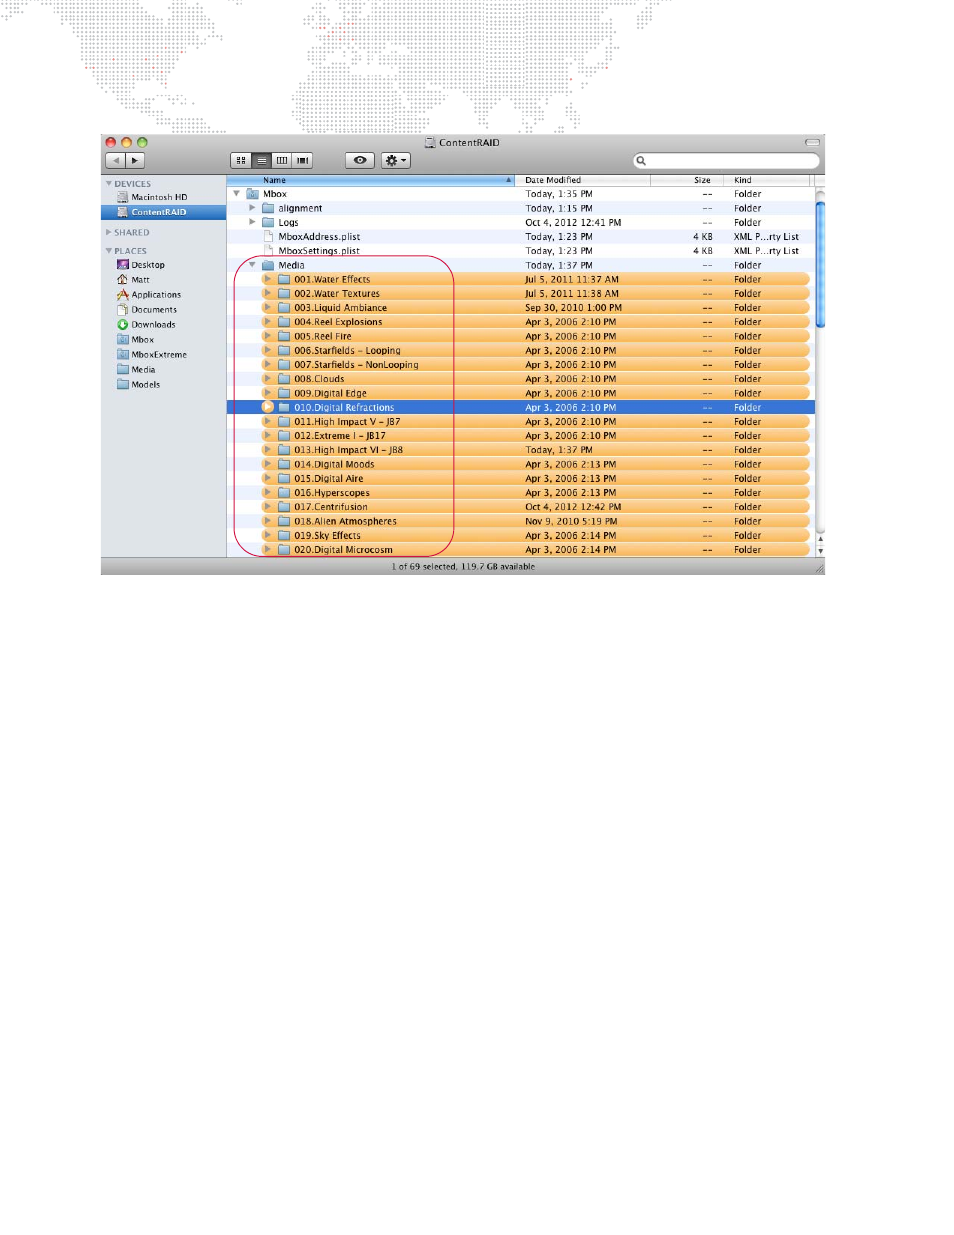Screen dimensions: 954x1235
Task: Sort by the Date Modified column header
Action: point(583,180)
